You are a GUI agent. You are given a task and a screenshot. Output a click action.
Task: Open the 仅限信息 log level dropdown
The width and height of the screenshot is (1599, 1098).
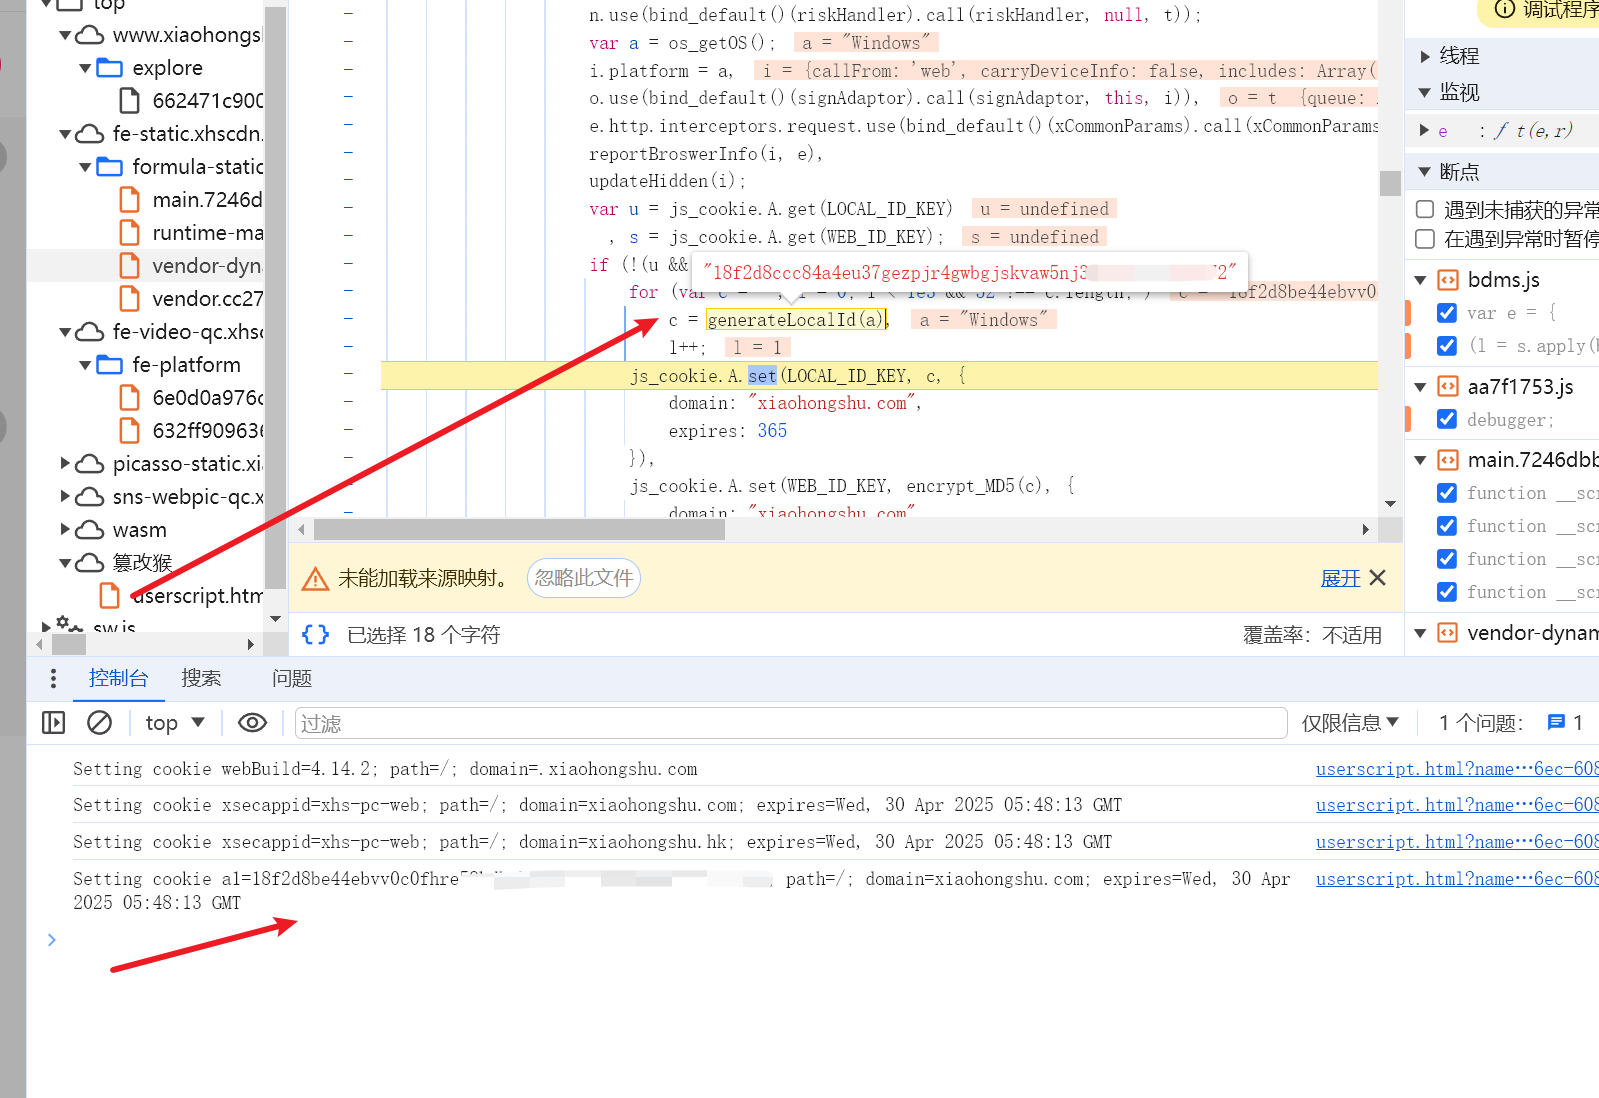[1350, 722]
